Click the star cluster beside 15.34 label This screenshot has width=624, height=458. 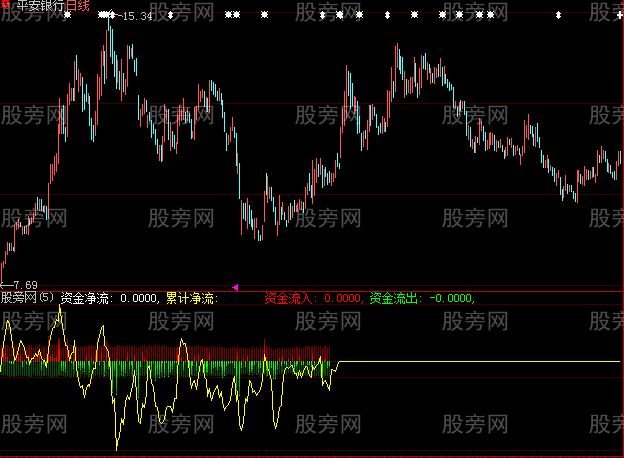point(105,15)
